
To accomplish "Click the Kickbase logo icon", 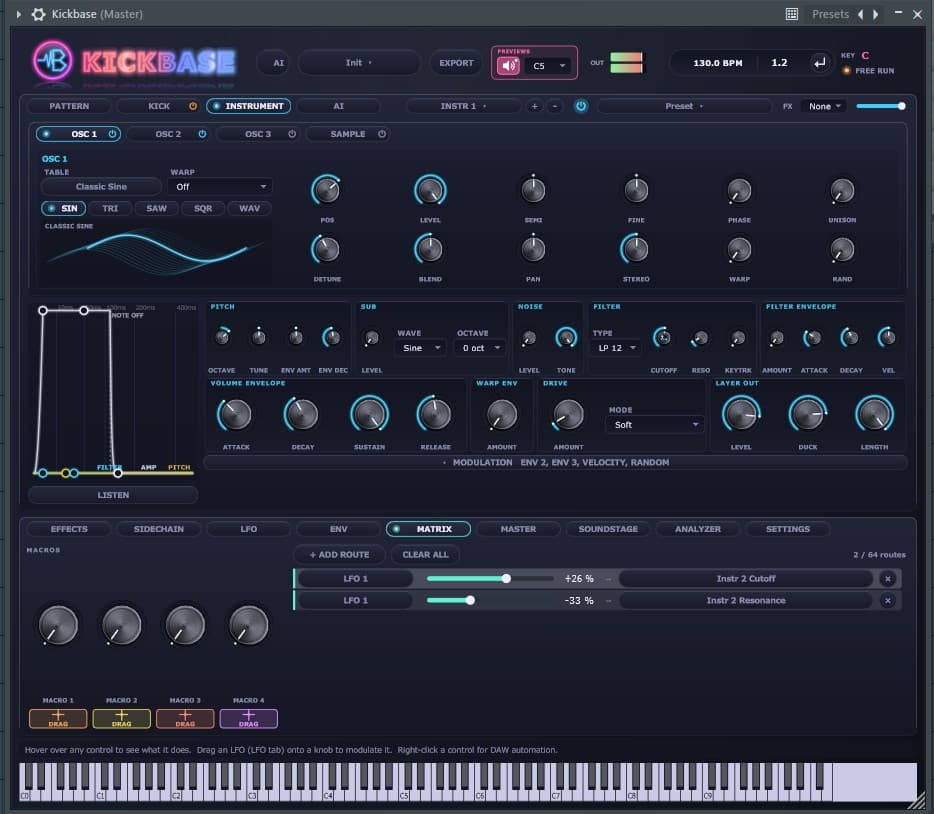I will click(x=52, y=61).
